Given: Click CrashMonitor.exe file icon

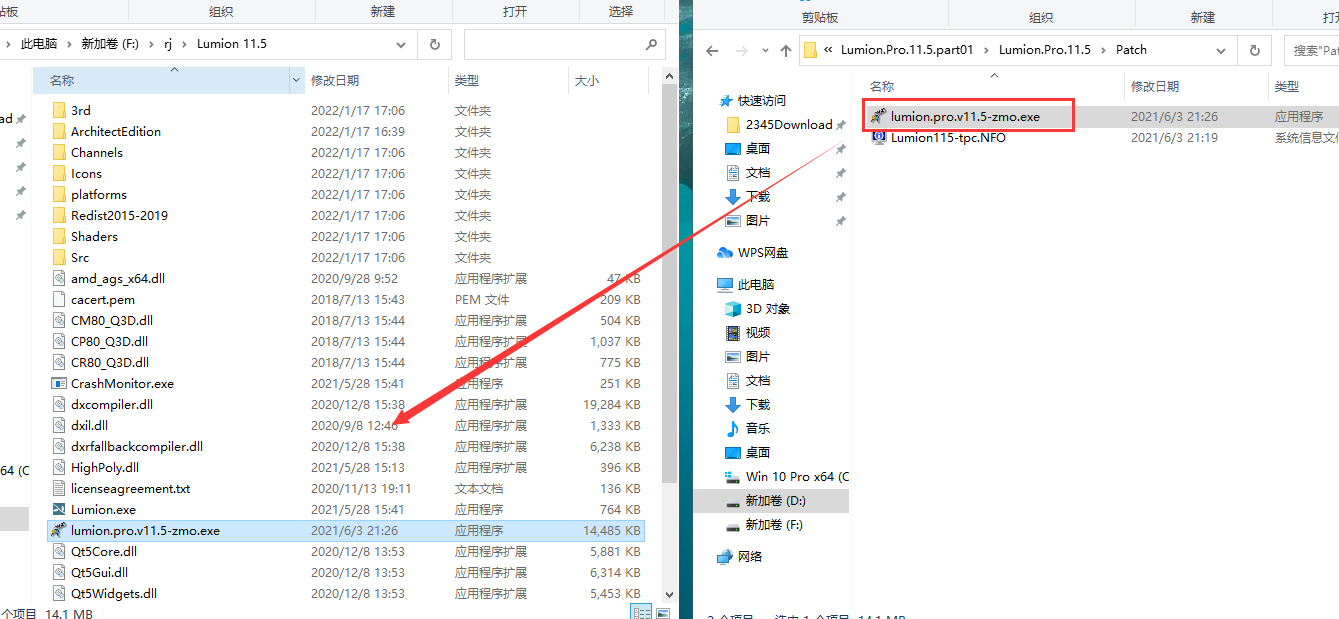Looking at the screenshot, I should point(58,383).
